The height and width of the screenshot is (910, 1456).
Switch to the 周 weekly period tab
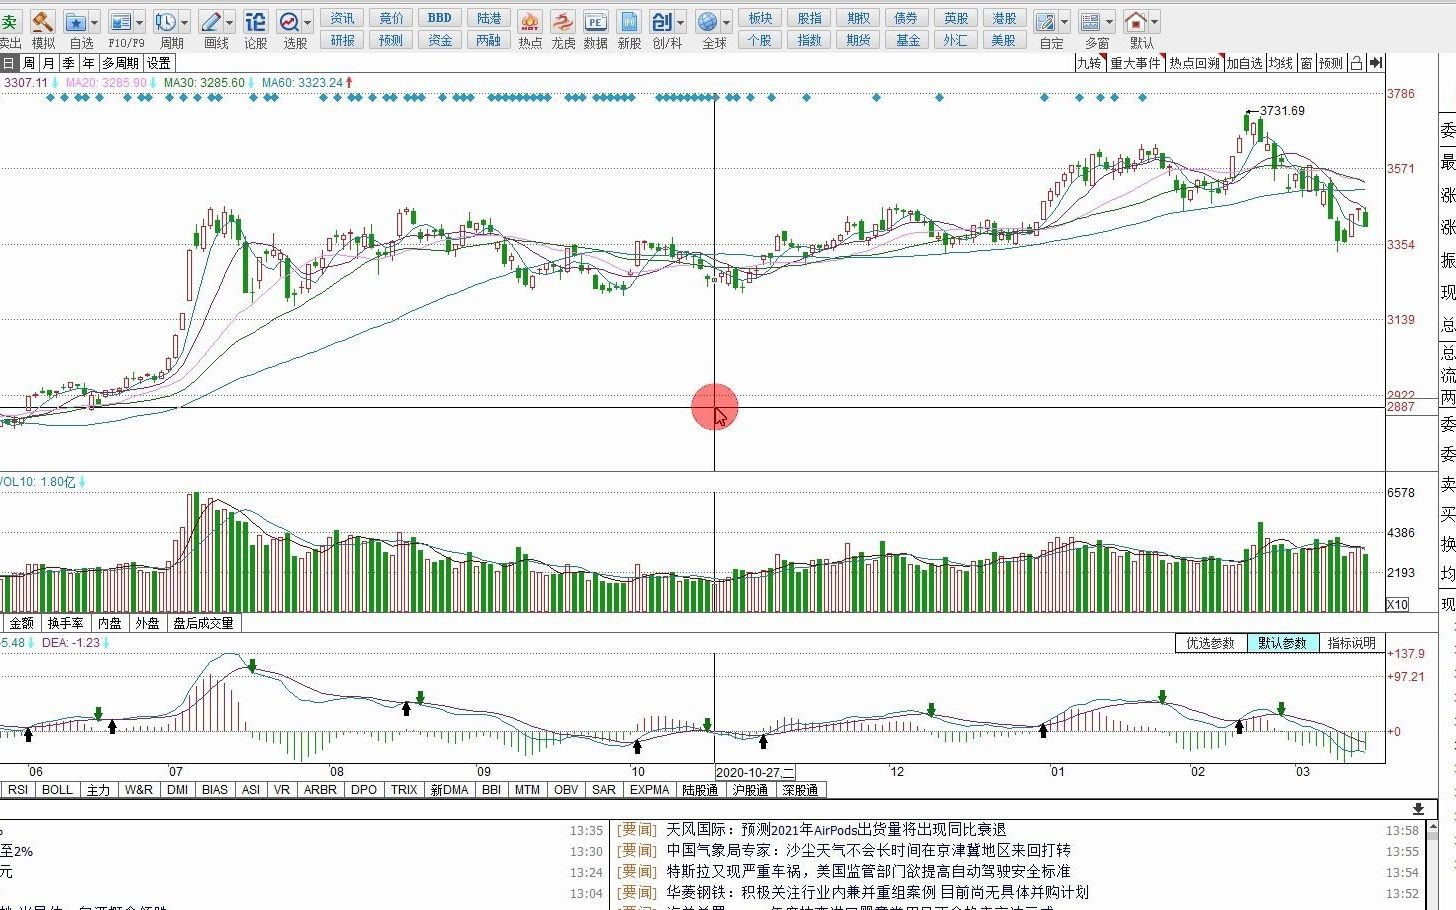pos(29,63)
